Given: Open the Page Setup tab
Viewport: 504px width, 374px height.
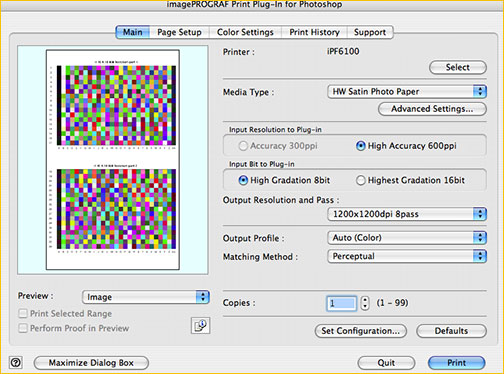Looking at the screenshot, I should tap(179, 32).
